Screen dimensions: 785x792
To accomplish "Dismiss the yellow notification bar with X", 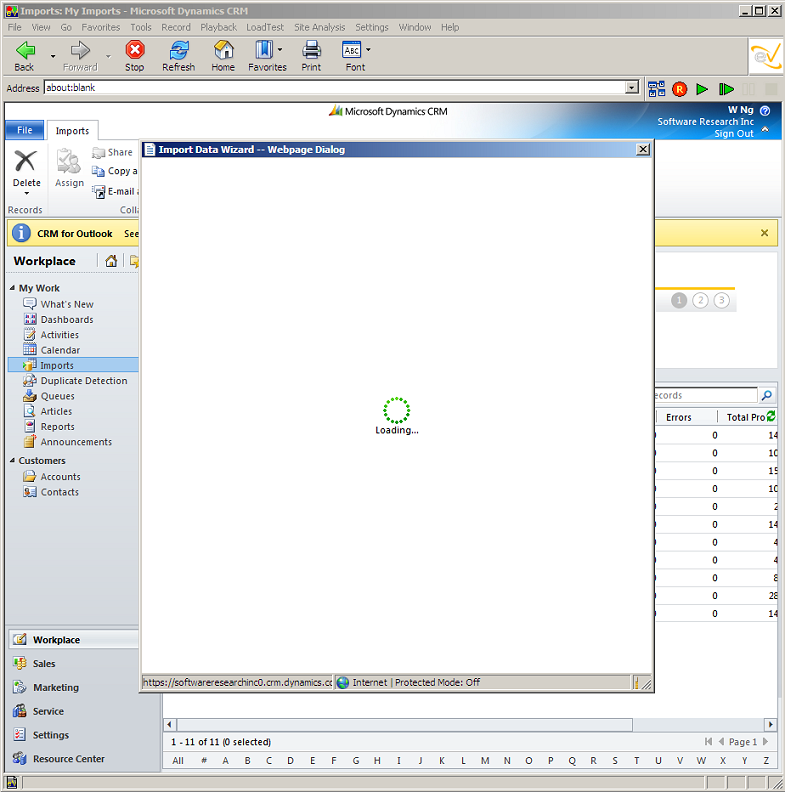I will pyautogui.click(x=764, y=233).
